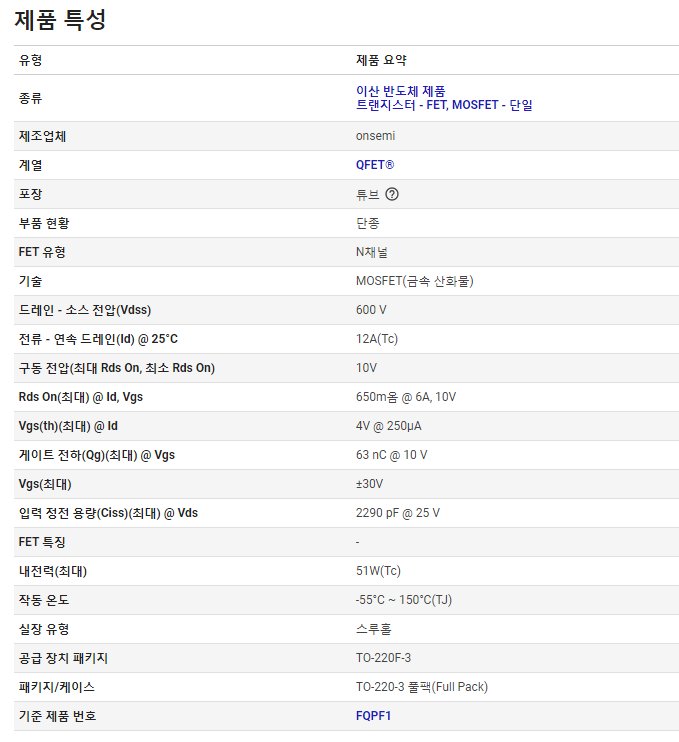Select the Vgs(th)(최대) @ Id label

point(68,426)
